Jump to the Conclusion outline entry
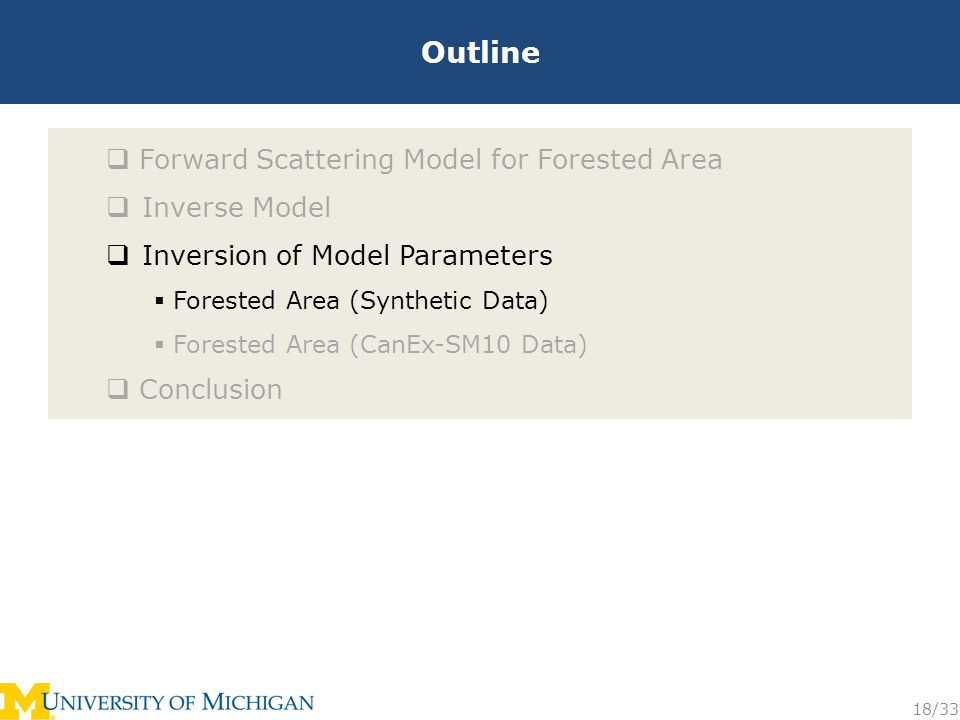The height and width of the screenshot is (720, 960). [211, 389]
